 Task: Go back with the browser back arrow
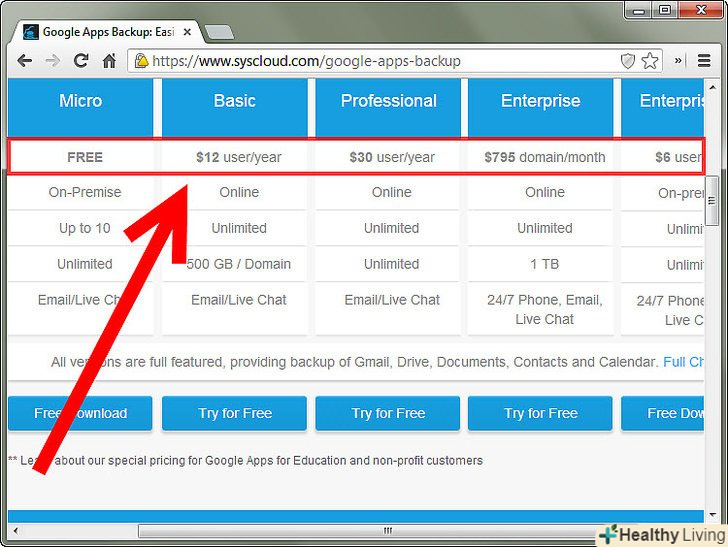tap(25, 61)
